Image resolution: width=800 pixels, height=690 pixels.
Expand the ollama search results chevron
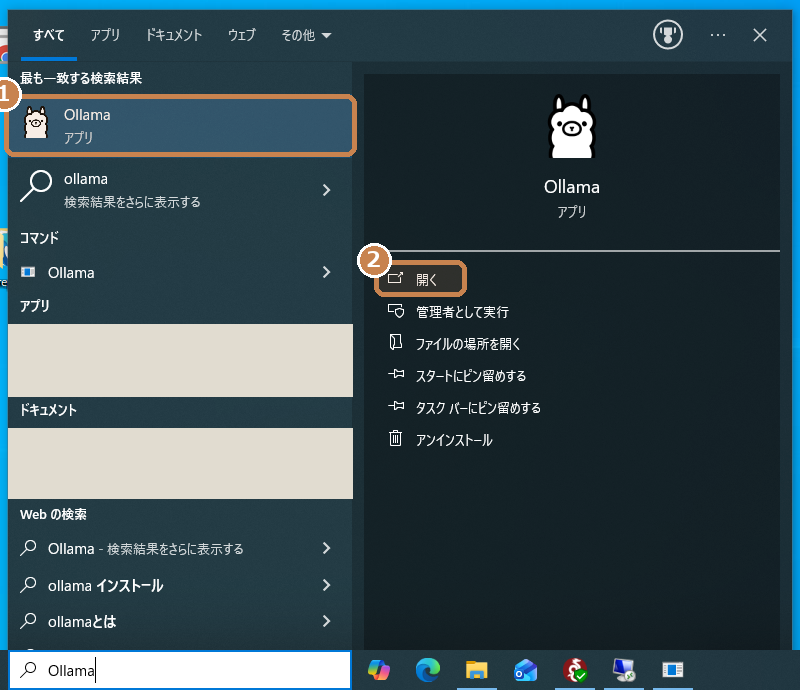327,190
